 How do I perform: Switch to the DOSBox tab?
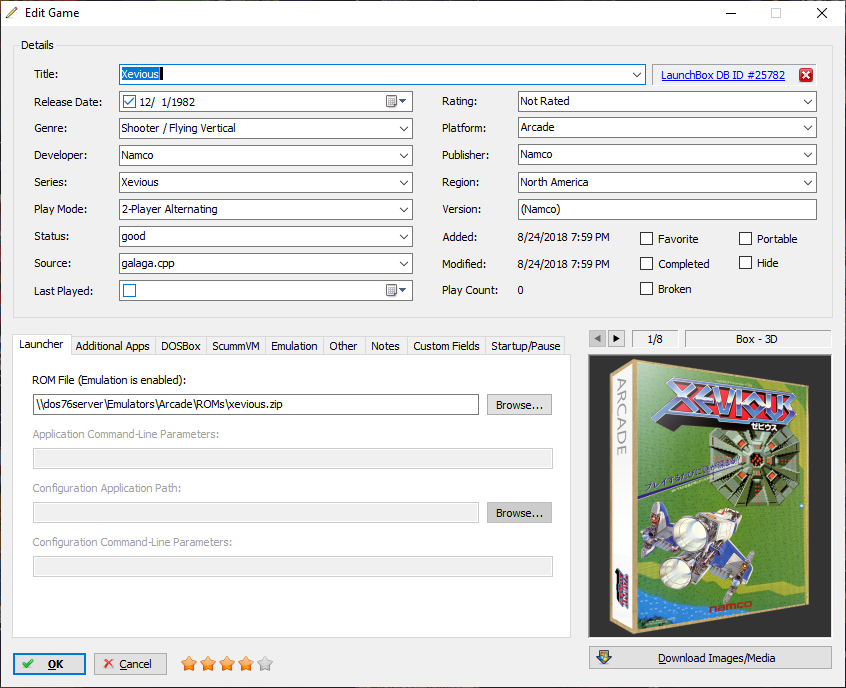pyautogui.click(x=181, y=346)
